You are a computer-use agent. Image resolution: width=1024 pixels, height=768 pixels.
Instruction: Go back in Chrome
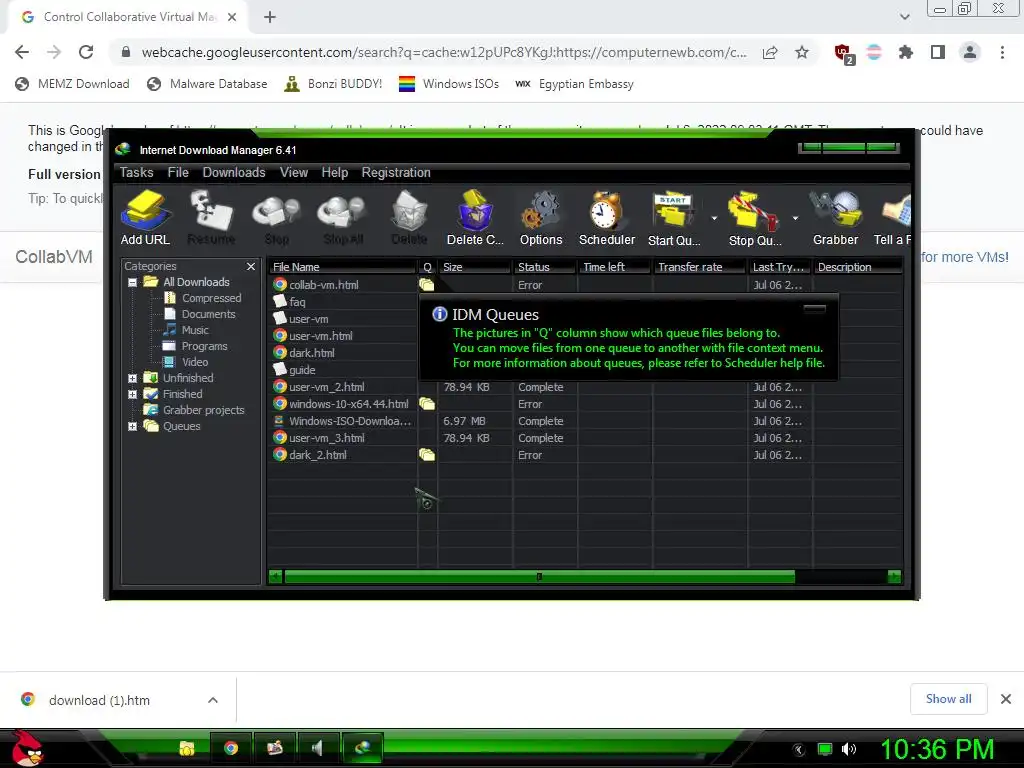click(x=22, y=52)
